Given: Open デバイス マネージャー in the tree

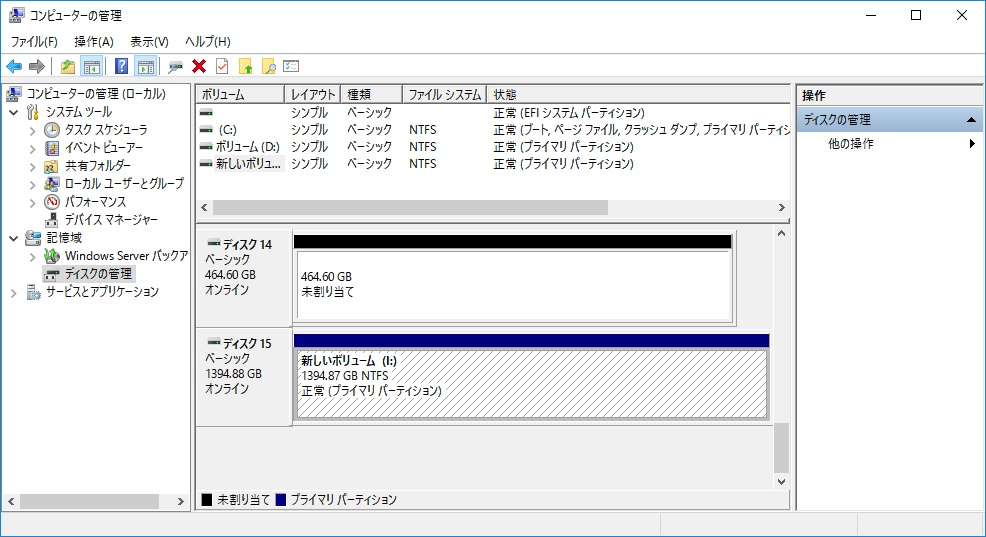Looking at the screenshot, I should click(111, 219).
